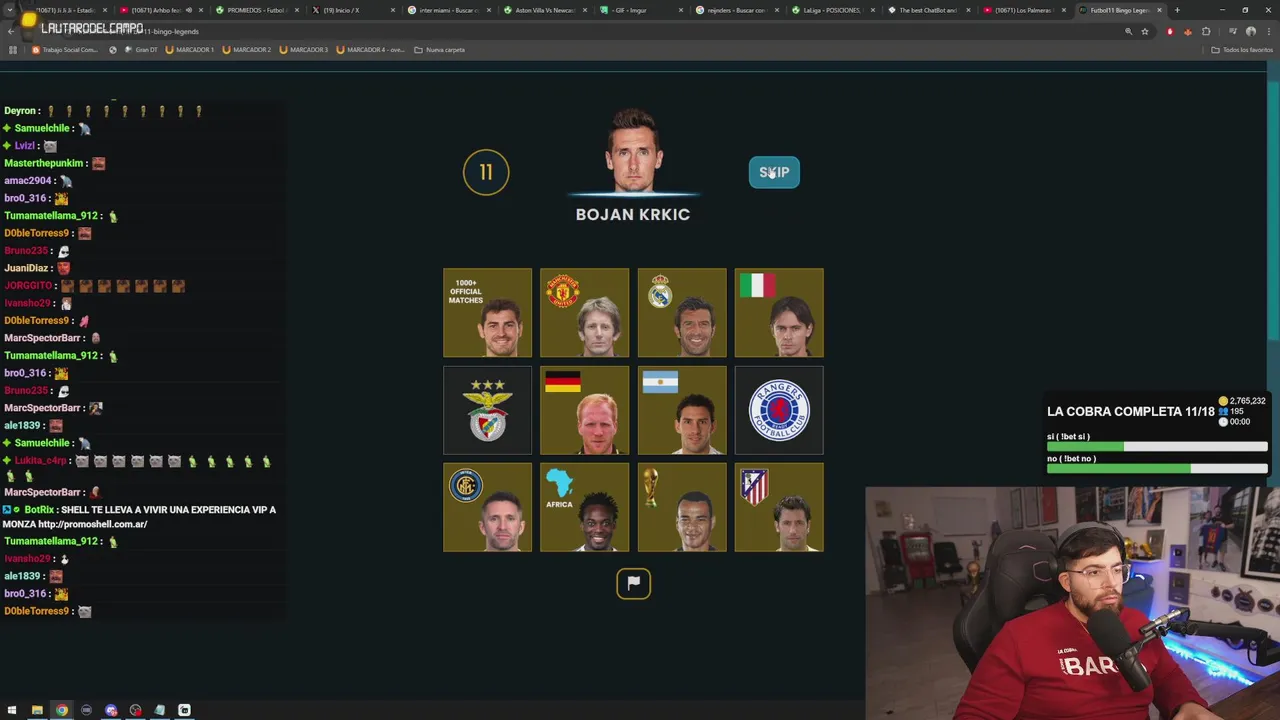
Task: Open the MARCADOR 3 bookmark
Action: coord(304,49)
